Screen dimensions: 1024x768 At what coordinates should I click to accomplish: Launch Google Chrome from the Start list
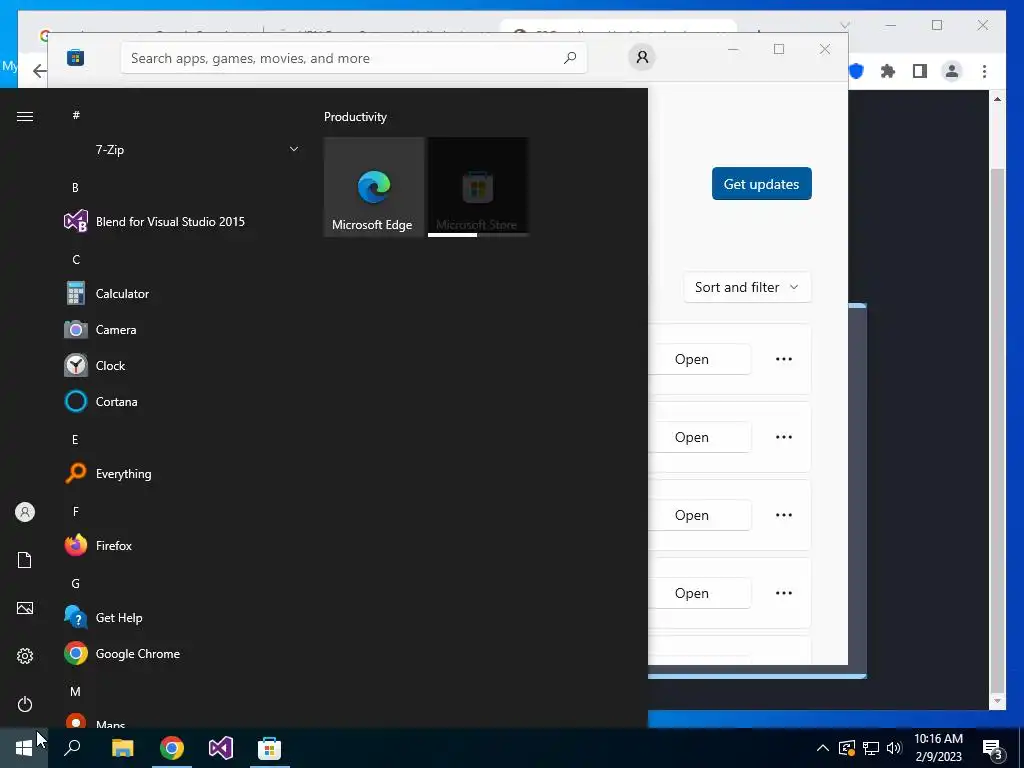pos(122,653)
